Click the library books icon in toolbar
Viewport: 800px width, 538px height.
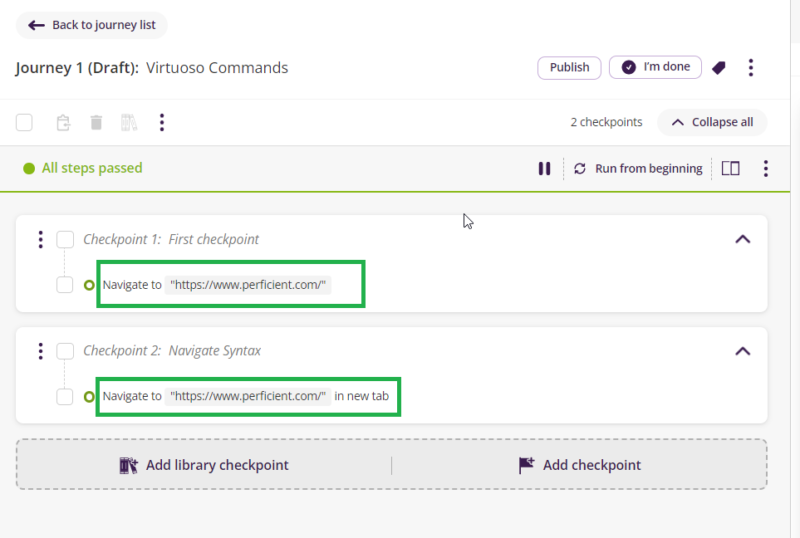[128, 123]
